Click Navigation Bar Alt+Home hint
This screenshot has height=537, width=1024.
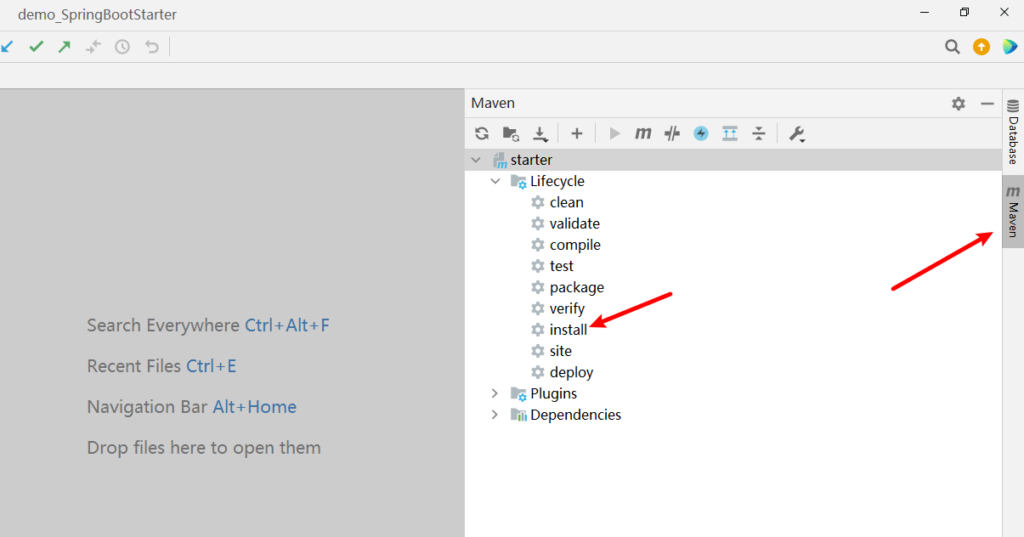click(x=191, y=407)
